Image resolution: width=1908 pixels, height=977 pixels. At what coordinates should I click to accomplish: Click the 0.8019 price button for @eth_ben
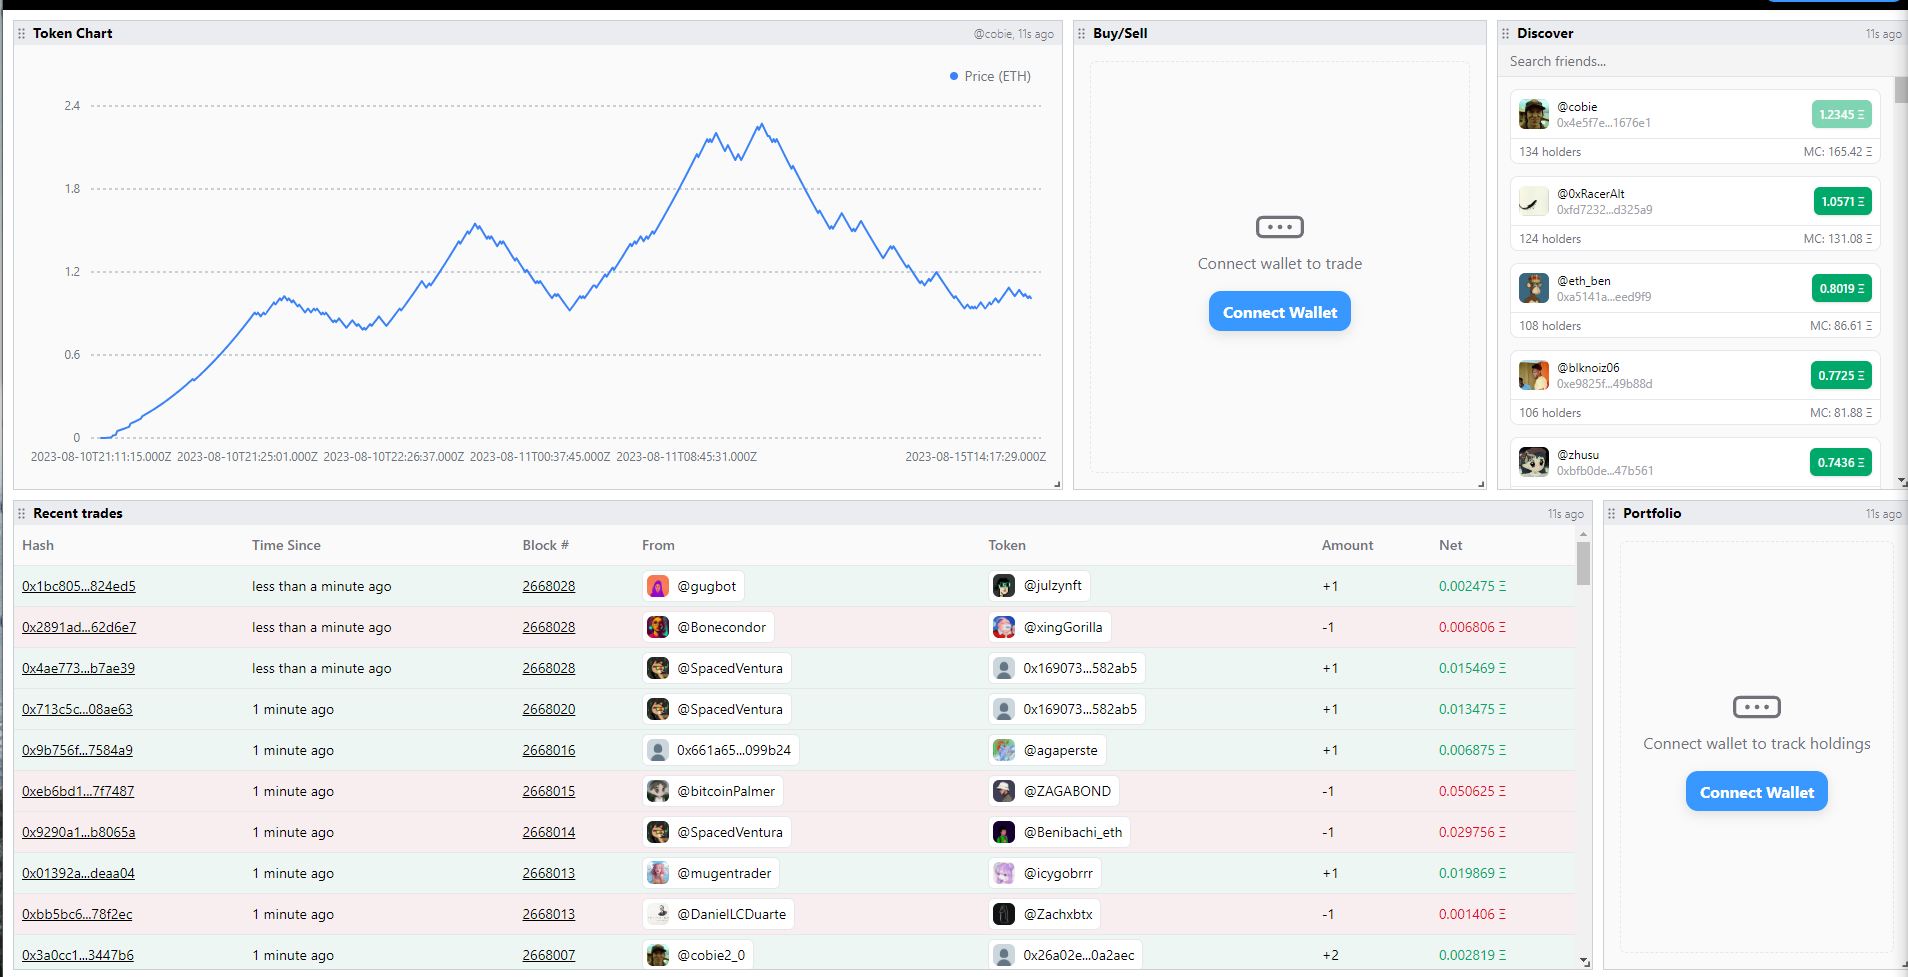pyautogui.click(x=1841, y=288)
